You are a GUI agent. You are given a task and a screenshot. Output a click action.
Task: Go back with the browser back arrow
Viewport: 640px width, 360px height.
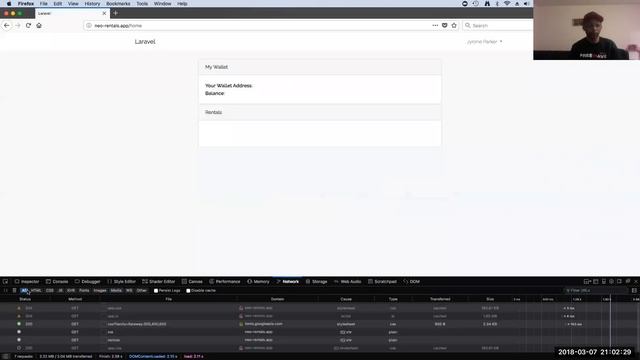(7, 25)
